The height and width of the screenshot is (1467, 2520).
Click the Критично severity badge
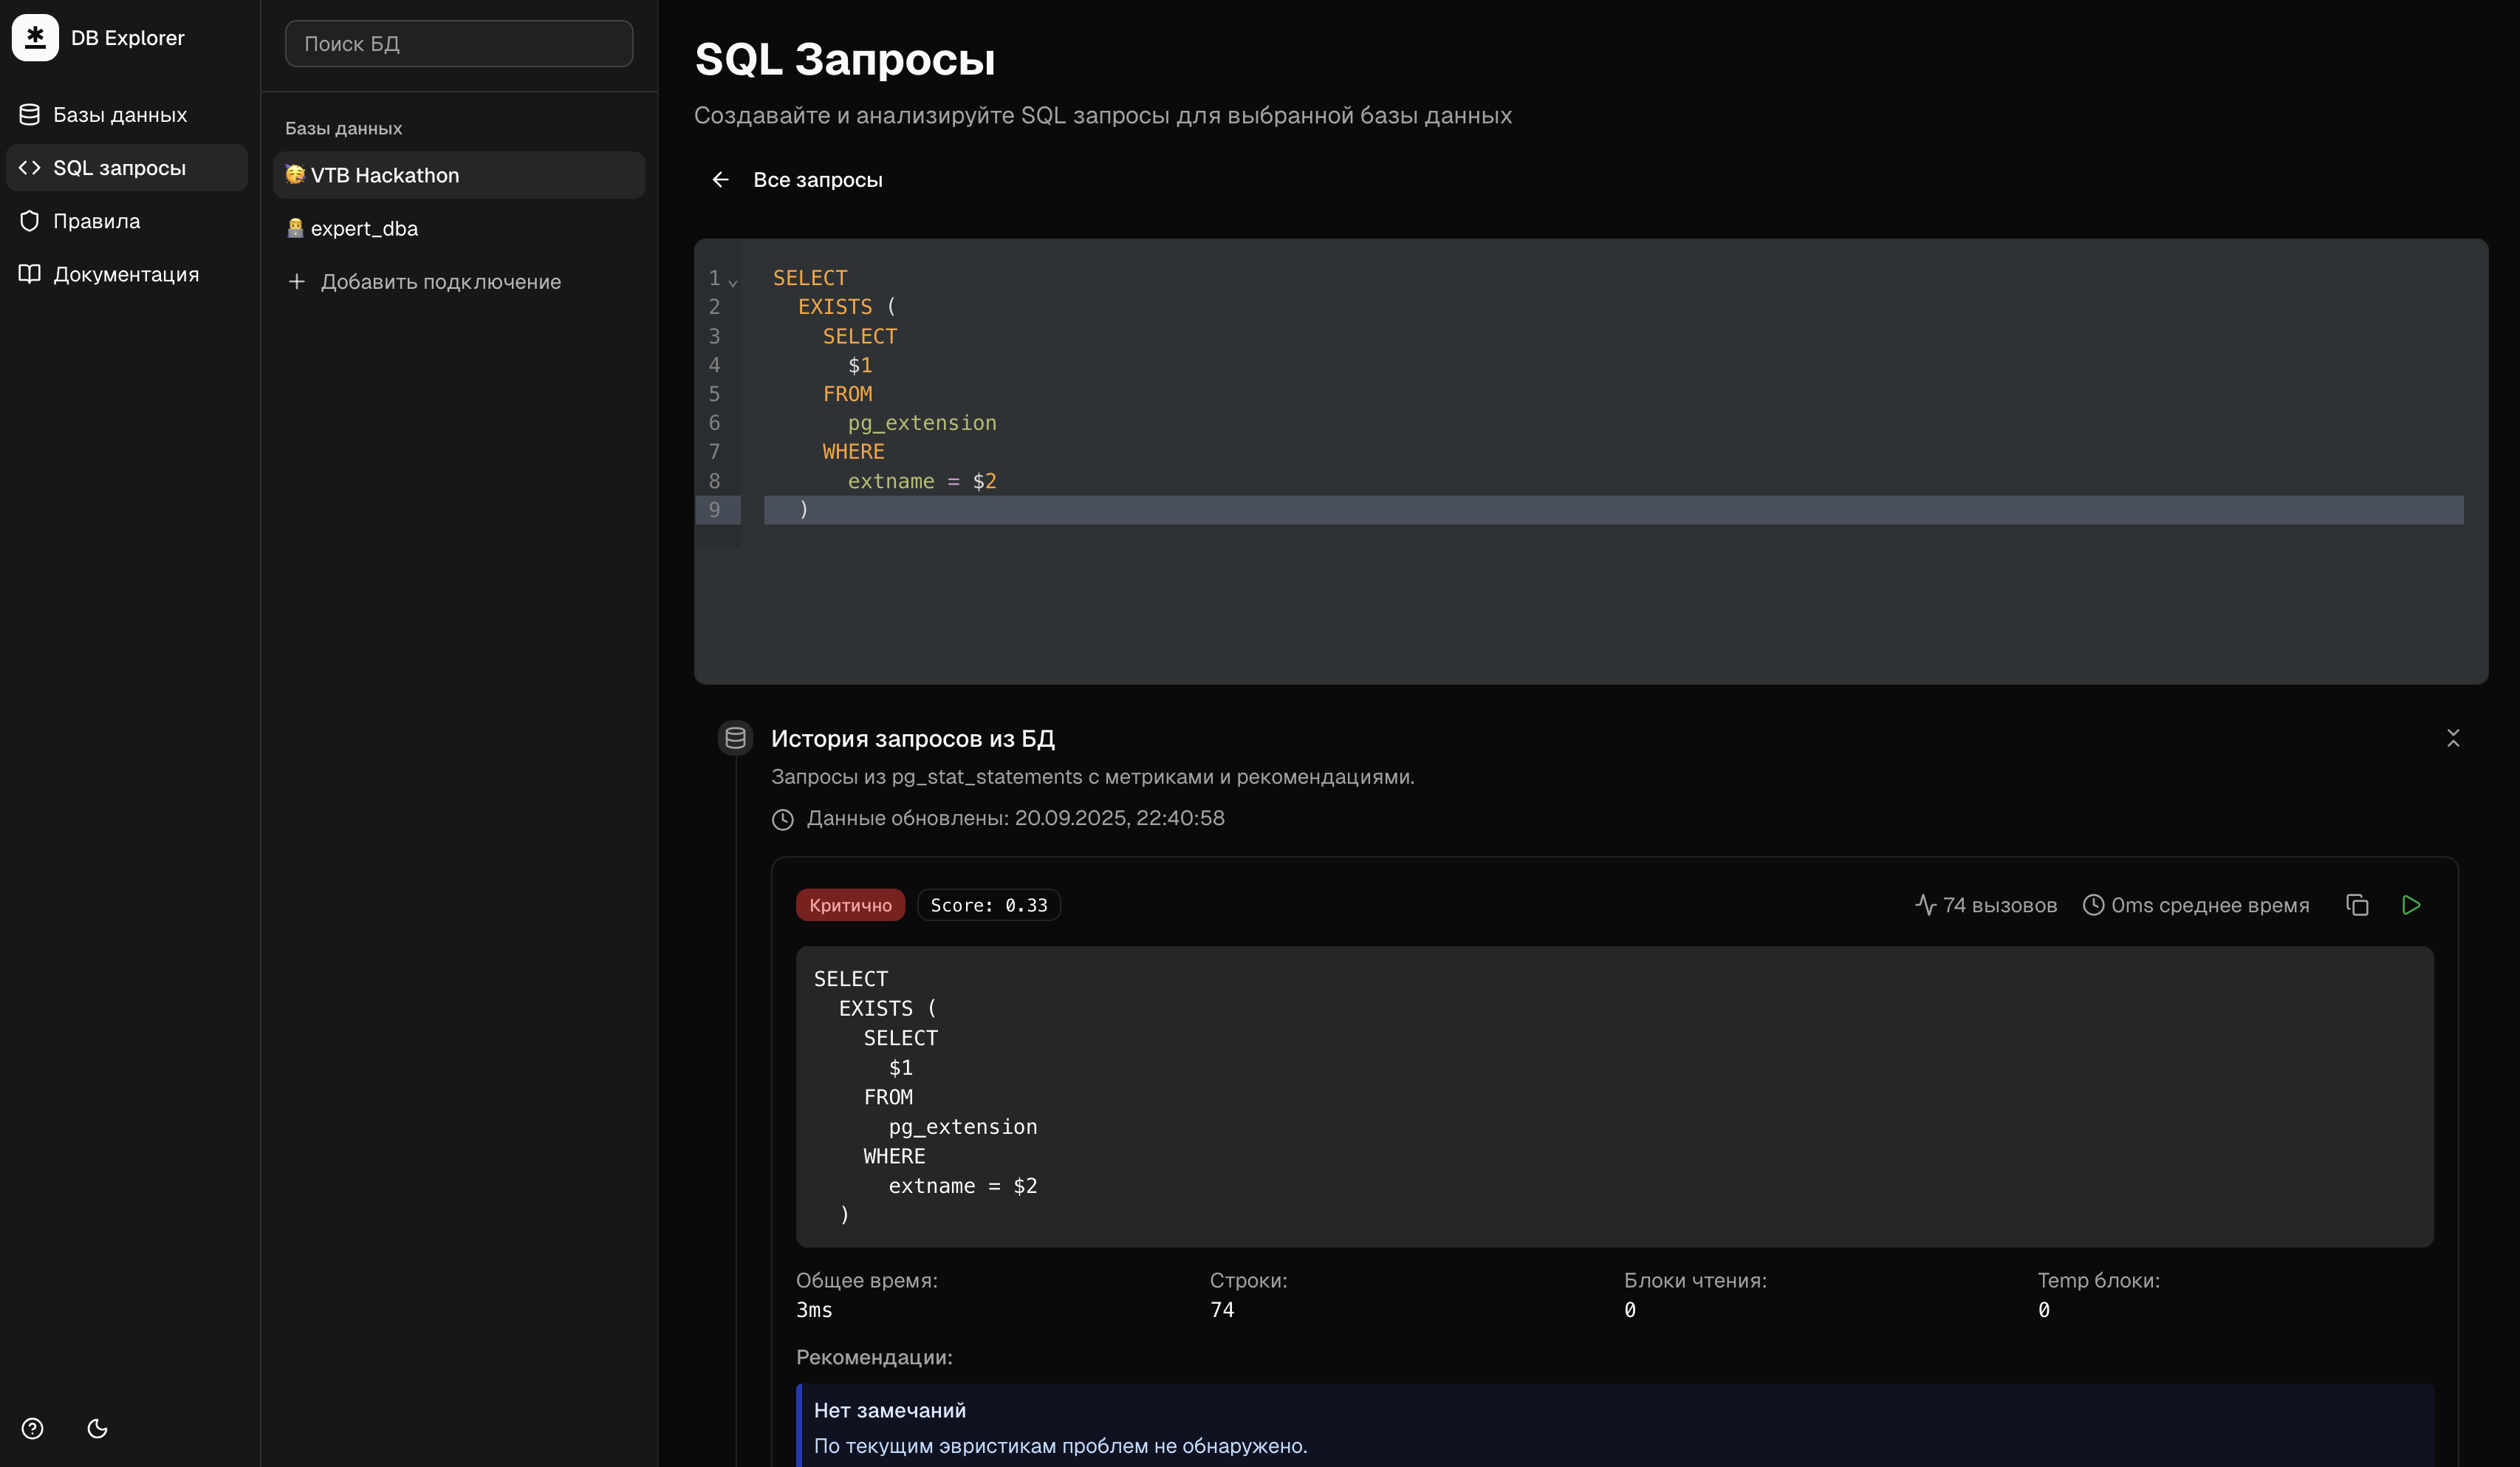point(850,905)
